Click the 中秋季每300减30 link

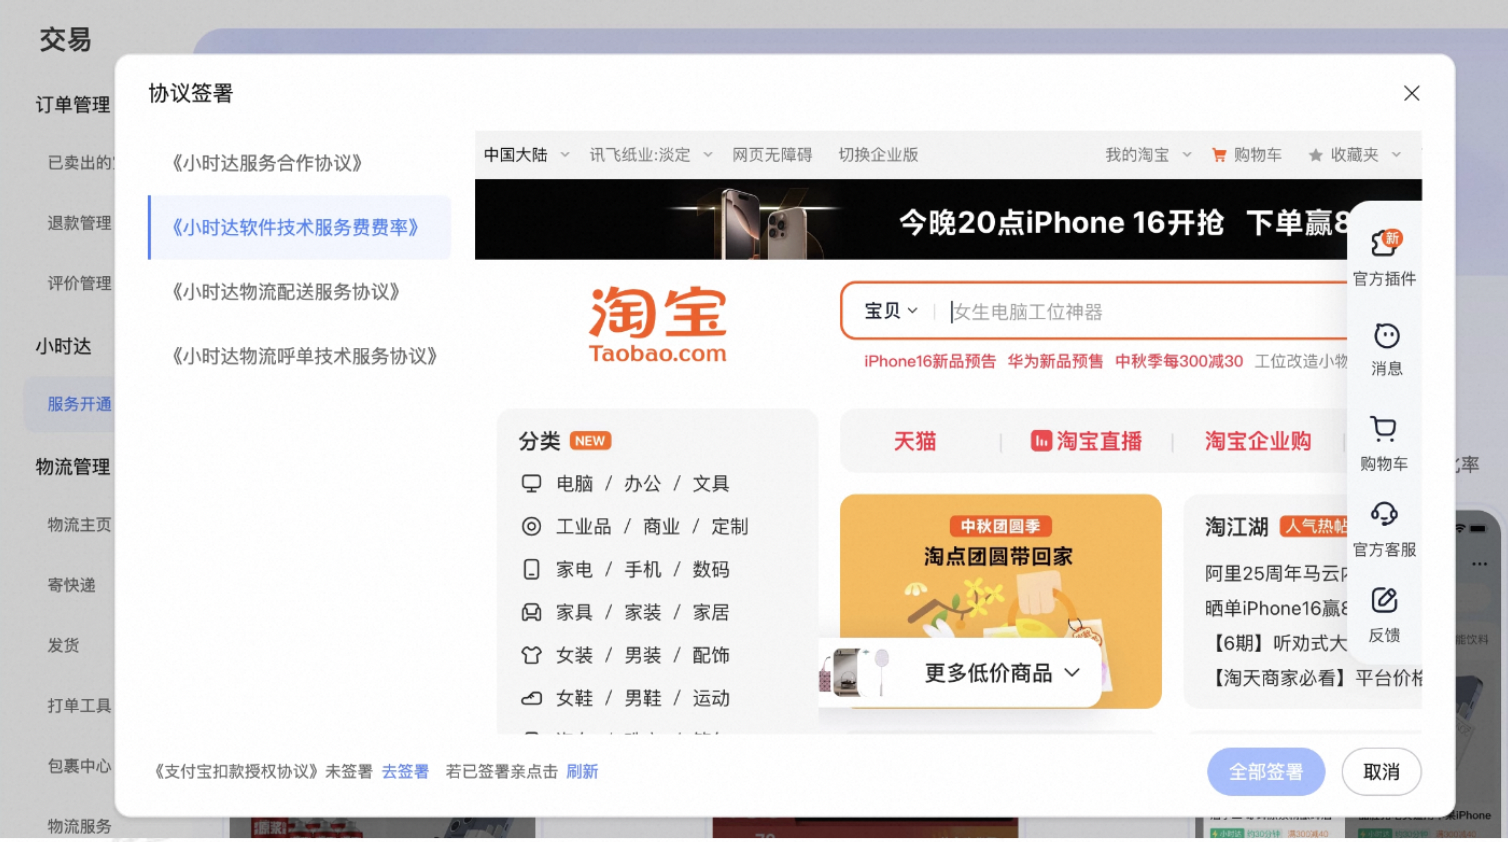[x=1179, y=362]
